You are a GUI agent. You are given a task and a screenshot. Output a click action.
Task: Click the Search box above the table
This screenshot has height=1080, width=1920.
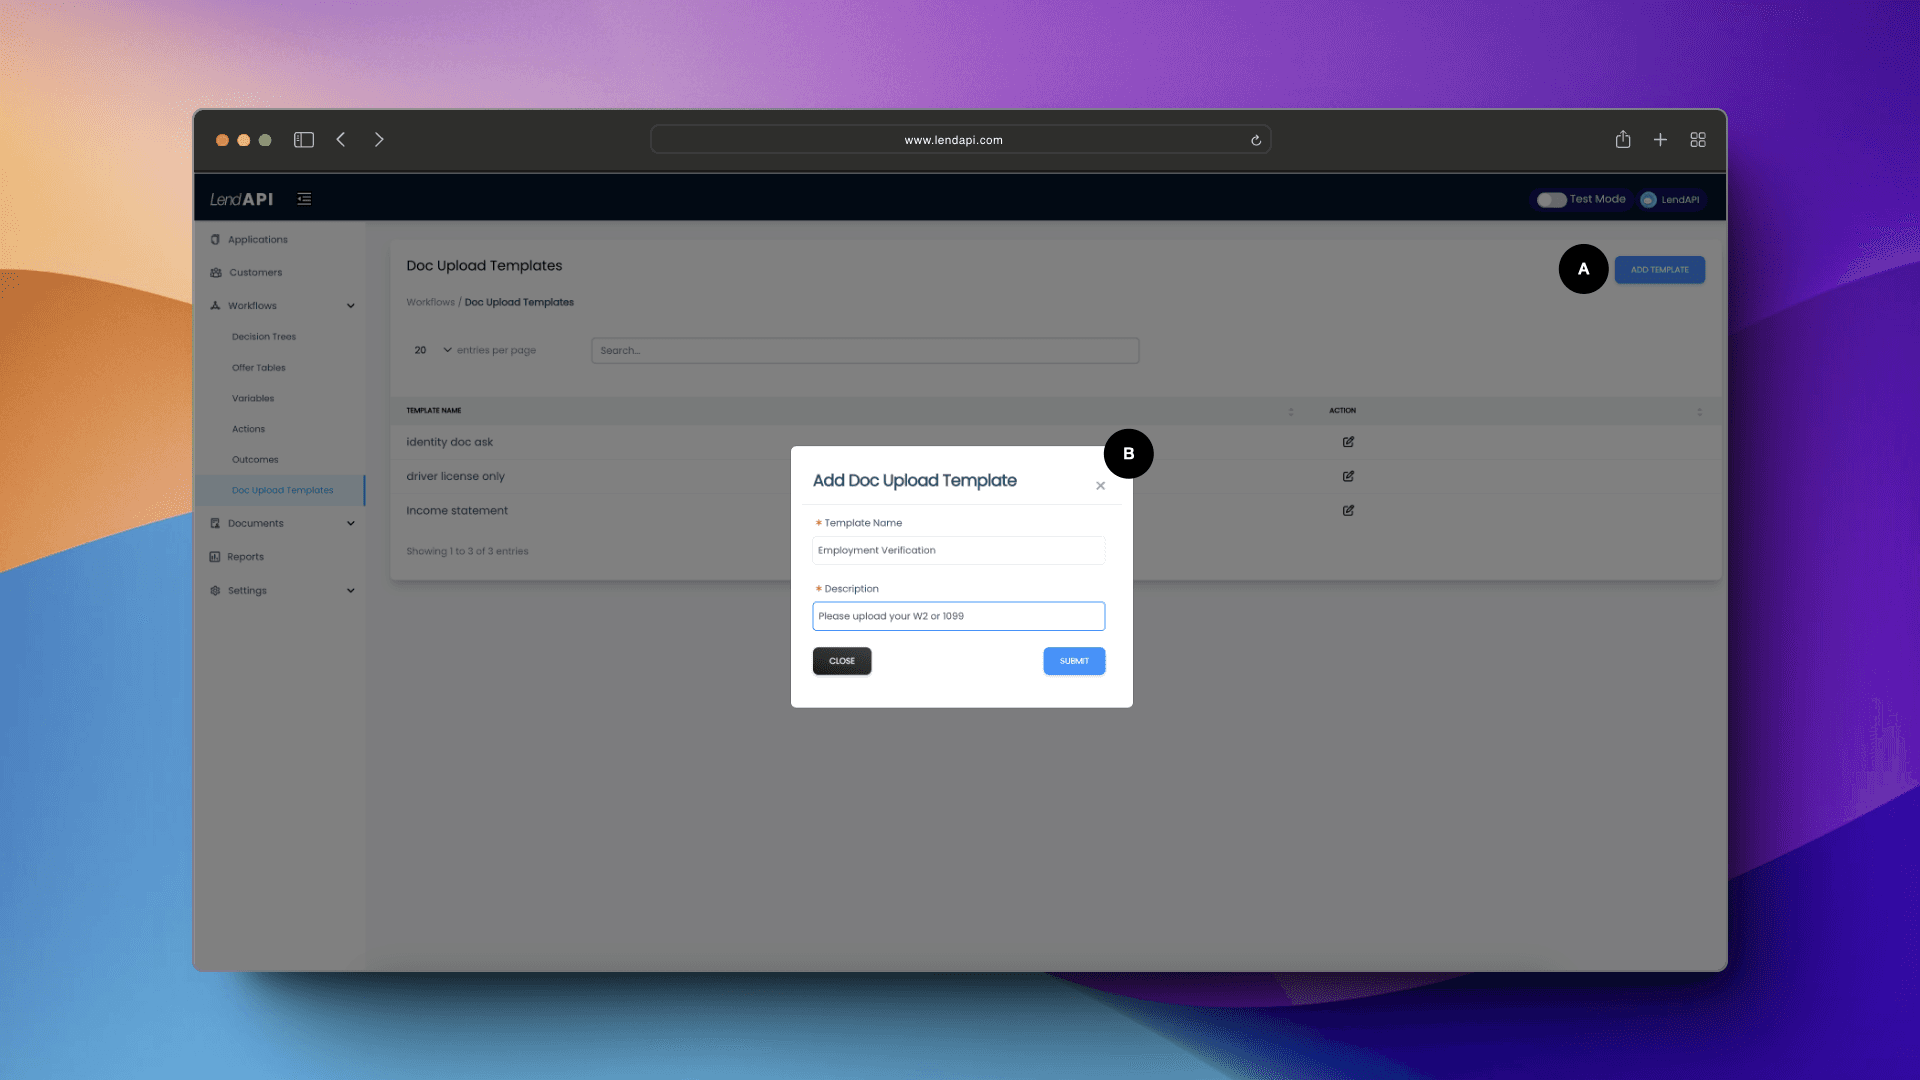point(865,350)
